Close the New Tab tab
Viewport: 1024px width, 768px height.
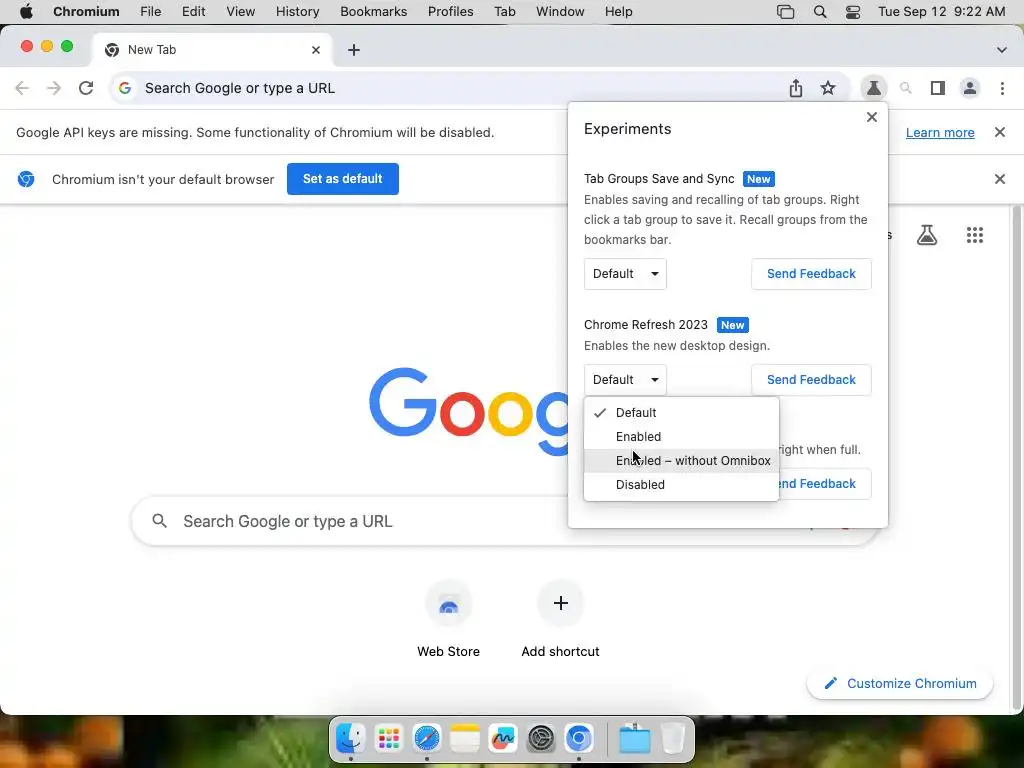(316, 50)
